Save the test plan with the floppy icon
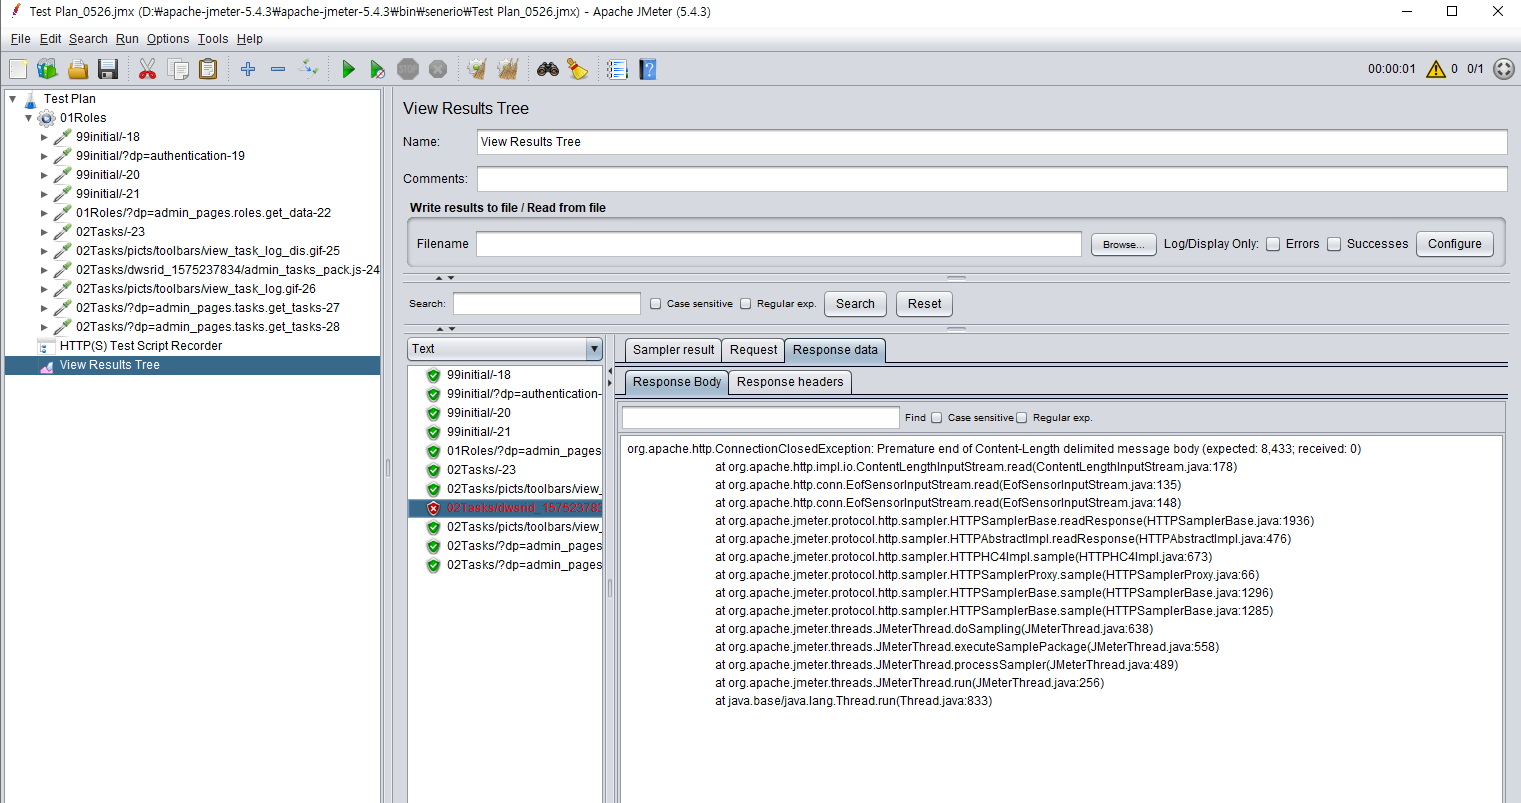 (108, 69)
